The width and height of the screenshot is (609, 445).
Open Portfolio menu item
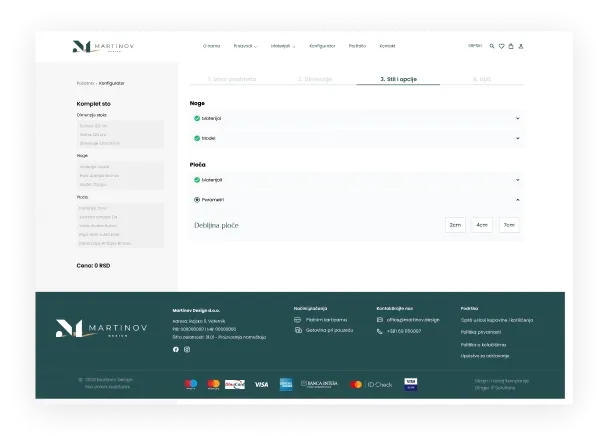tap(357, 46)
